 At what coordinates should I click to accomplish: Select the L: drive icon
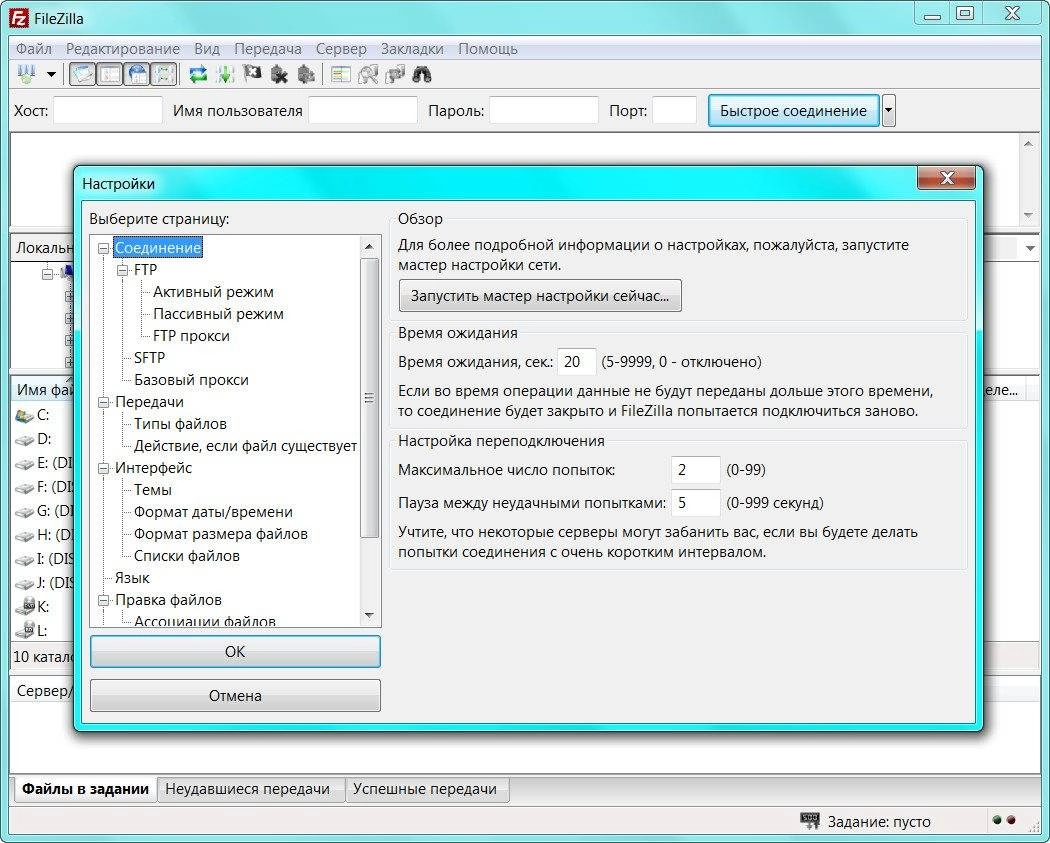tap(25, 630)
